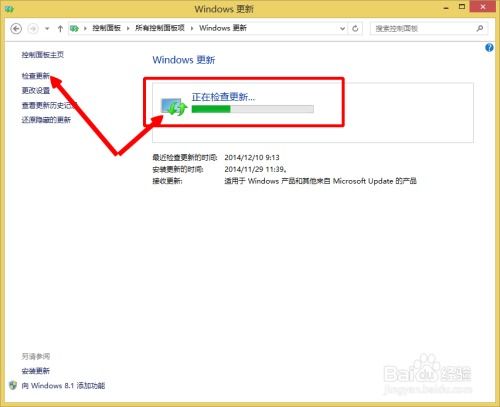Open 还原隐藏的更新 link
The image size is (500, 407).
(x=46, y=120)
